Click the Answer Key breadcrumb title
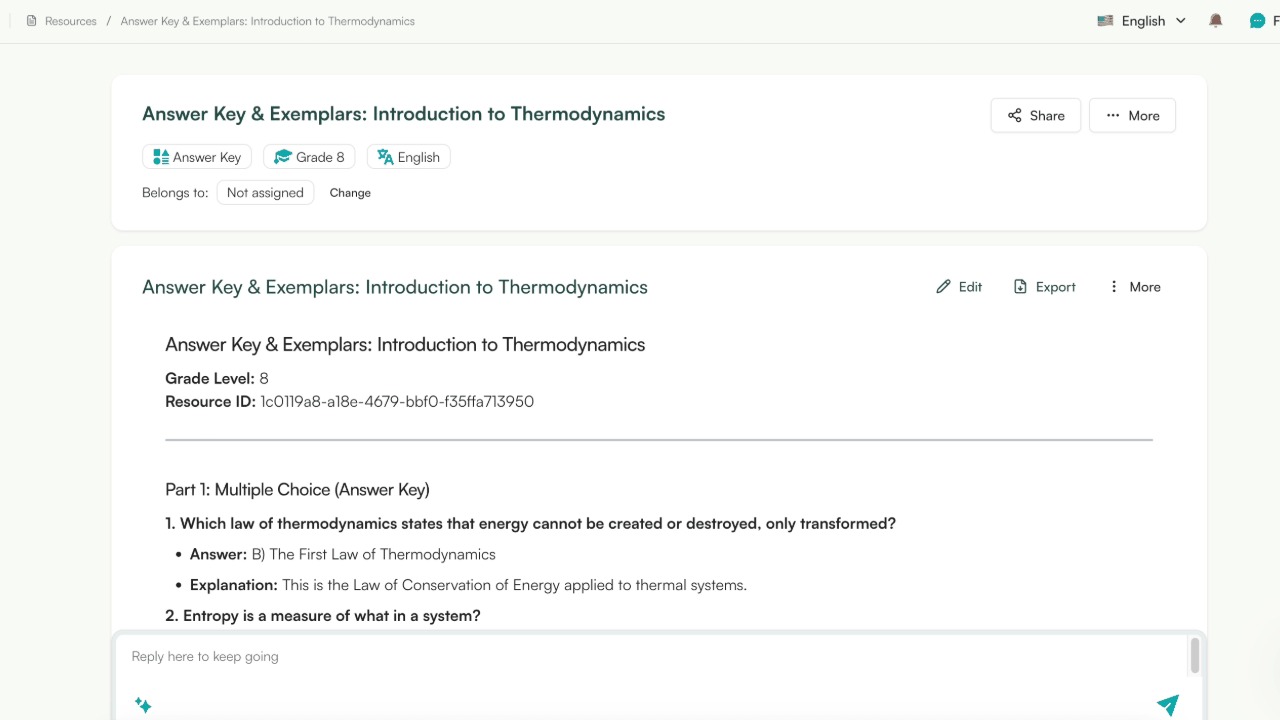This screenshot has width=1280, height=720. [x=267, y=20]
